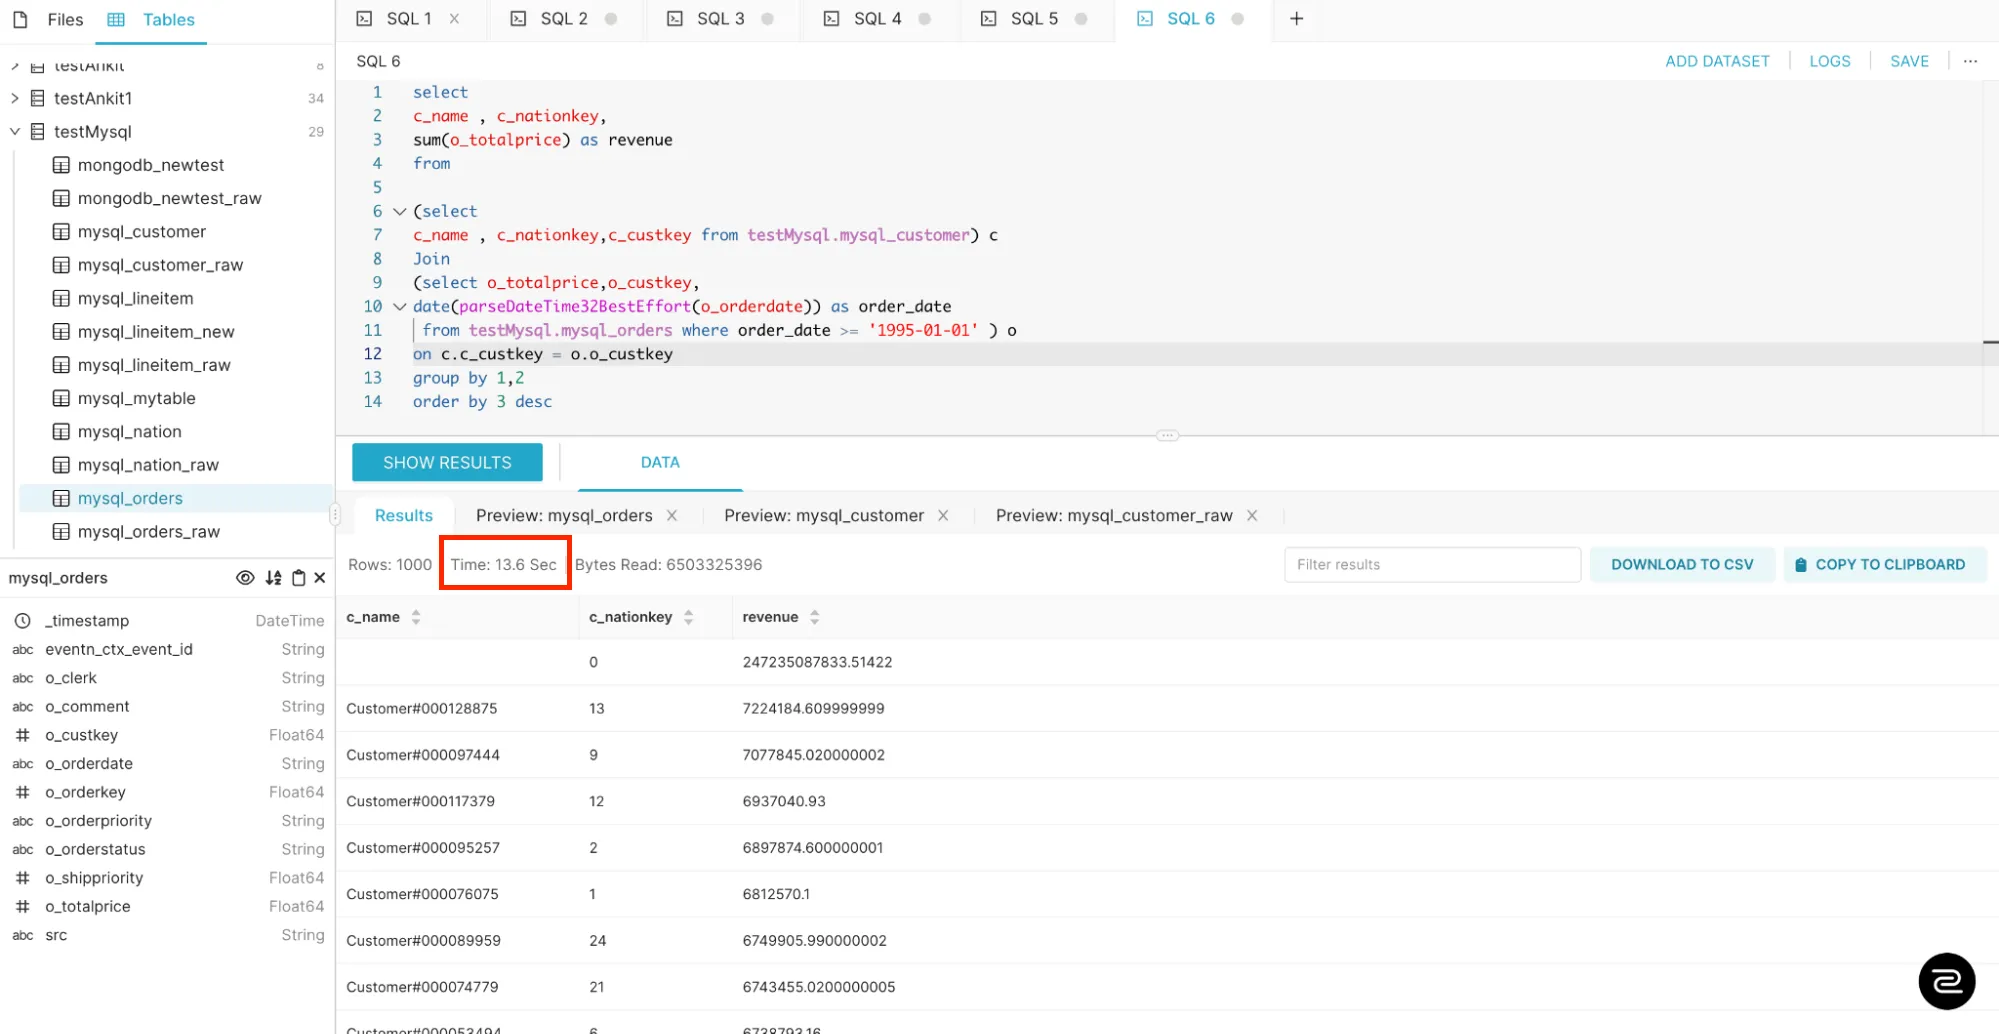
Task: Click ADD DATASET link
Action: coord(1717,61)
